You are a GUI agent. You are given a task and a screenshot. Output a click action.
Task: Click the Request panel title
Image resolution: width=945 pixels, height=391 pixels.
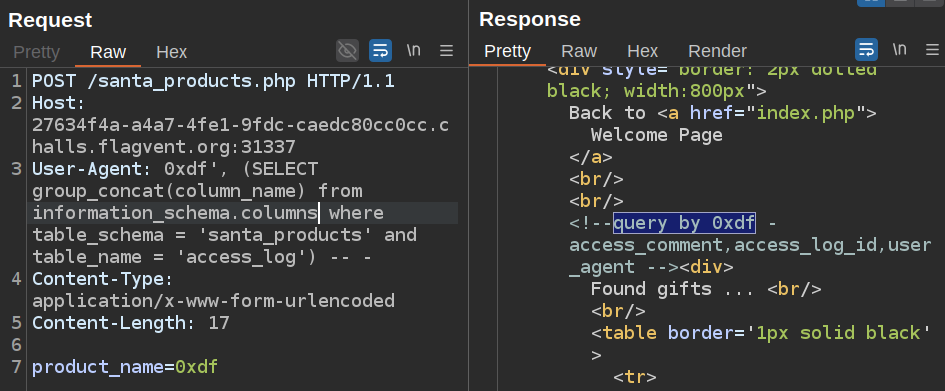(50, 20)
